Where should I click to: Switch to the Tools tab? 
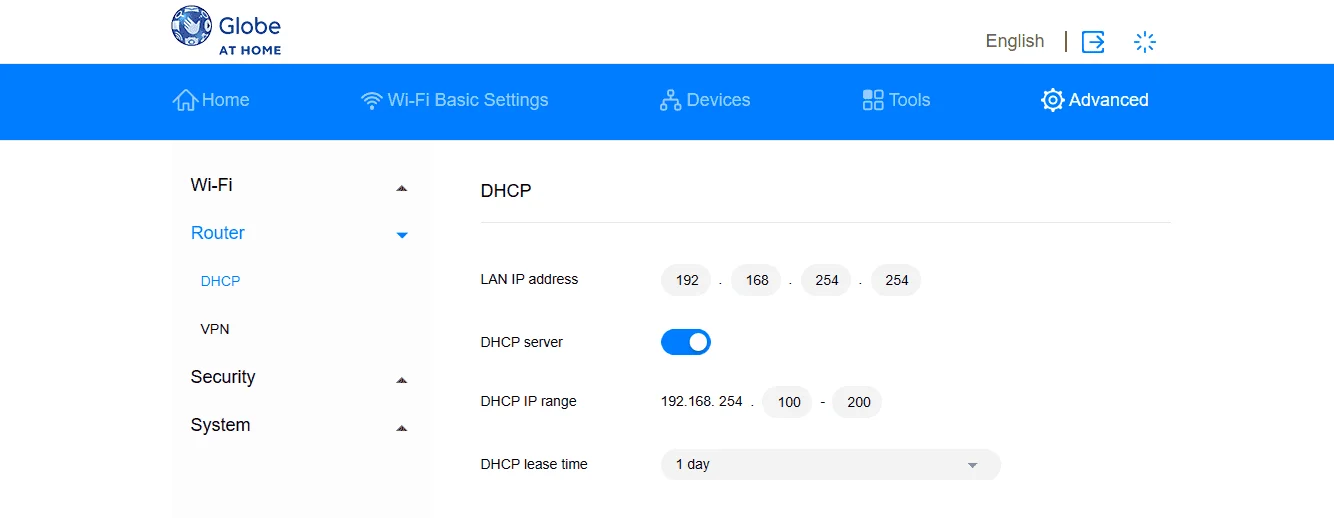pyautogui.click(x=896, y=100)
